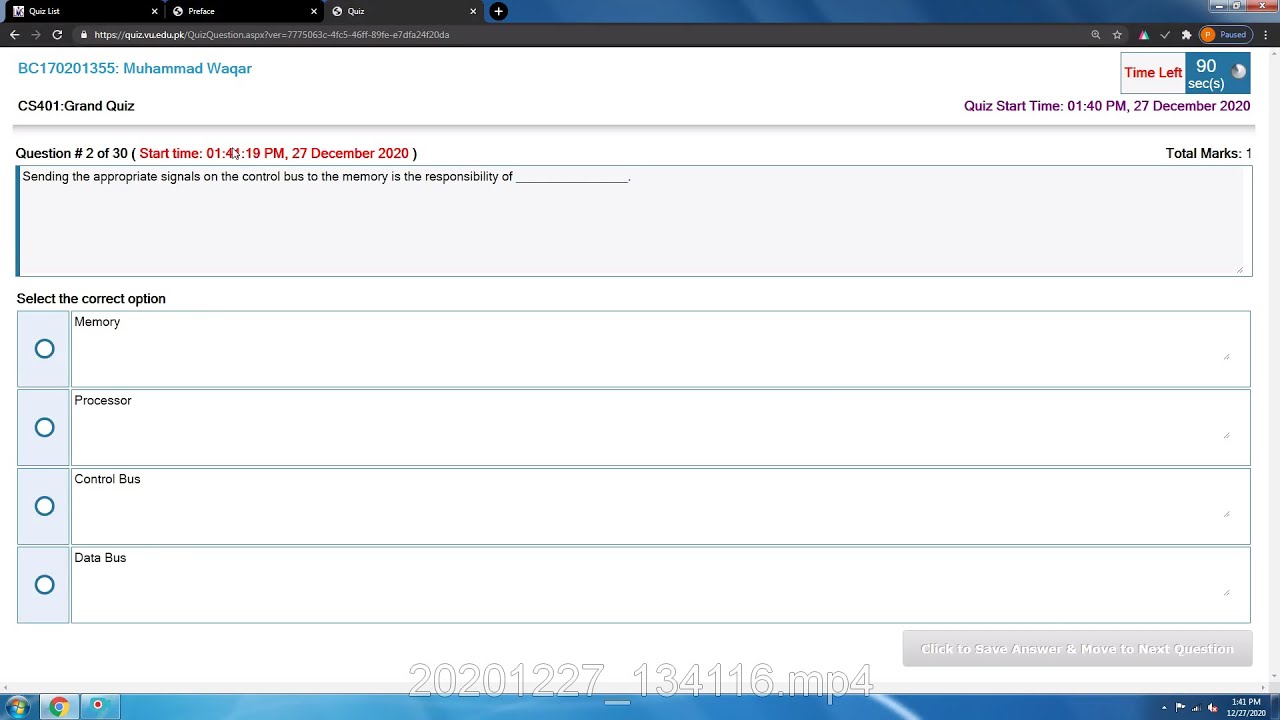This screenshot has width=1280, height=720.
Task: Reload the quiz page
Action: [57, 35]
